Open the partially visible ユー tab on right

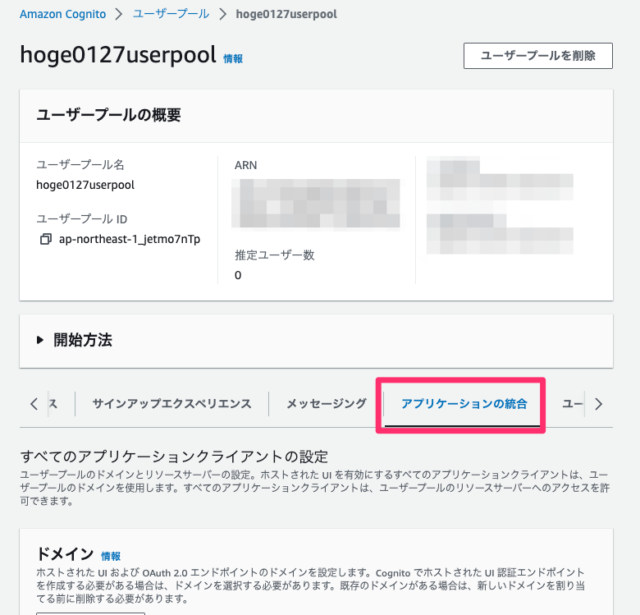pyautogui.click(x=572, y=404)
